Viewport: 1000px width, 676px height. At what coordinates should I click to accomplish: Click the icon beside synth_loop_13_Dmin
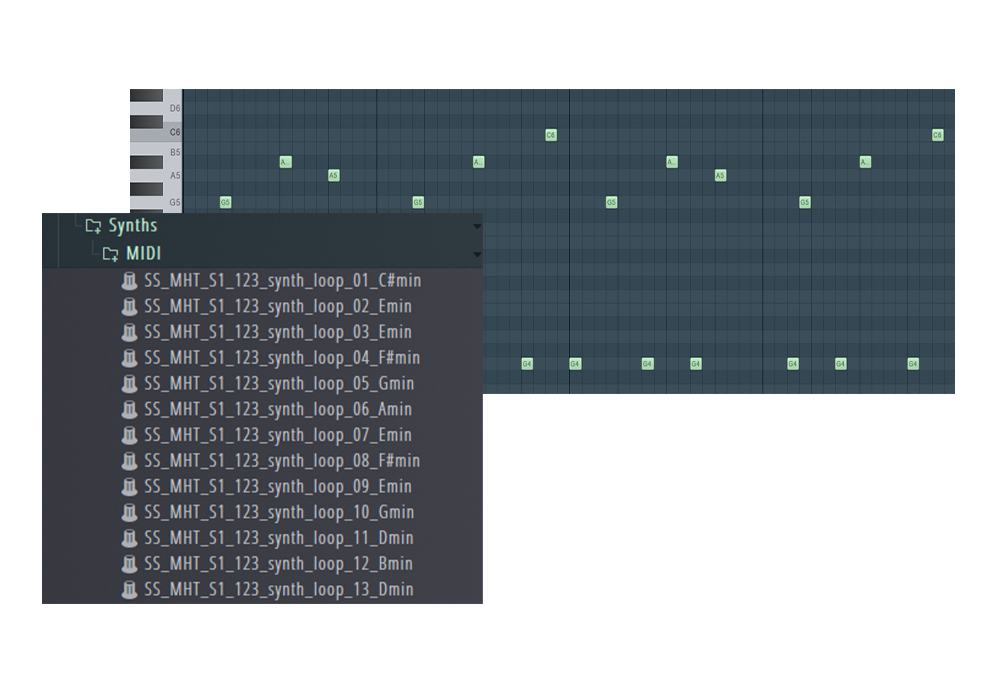tap(129, 590)
